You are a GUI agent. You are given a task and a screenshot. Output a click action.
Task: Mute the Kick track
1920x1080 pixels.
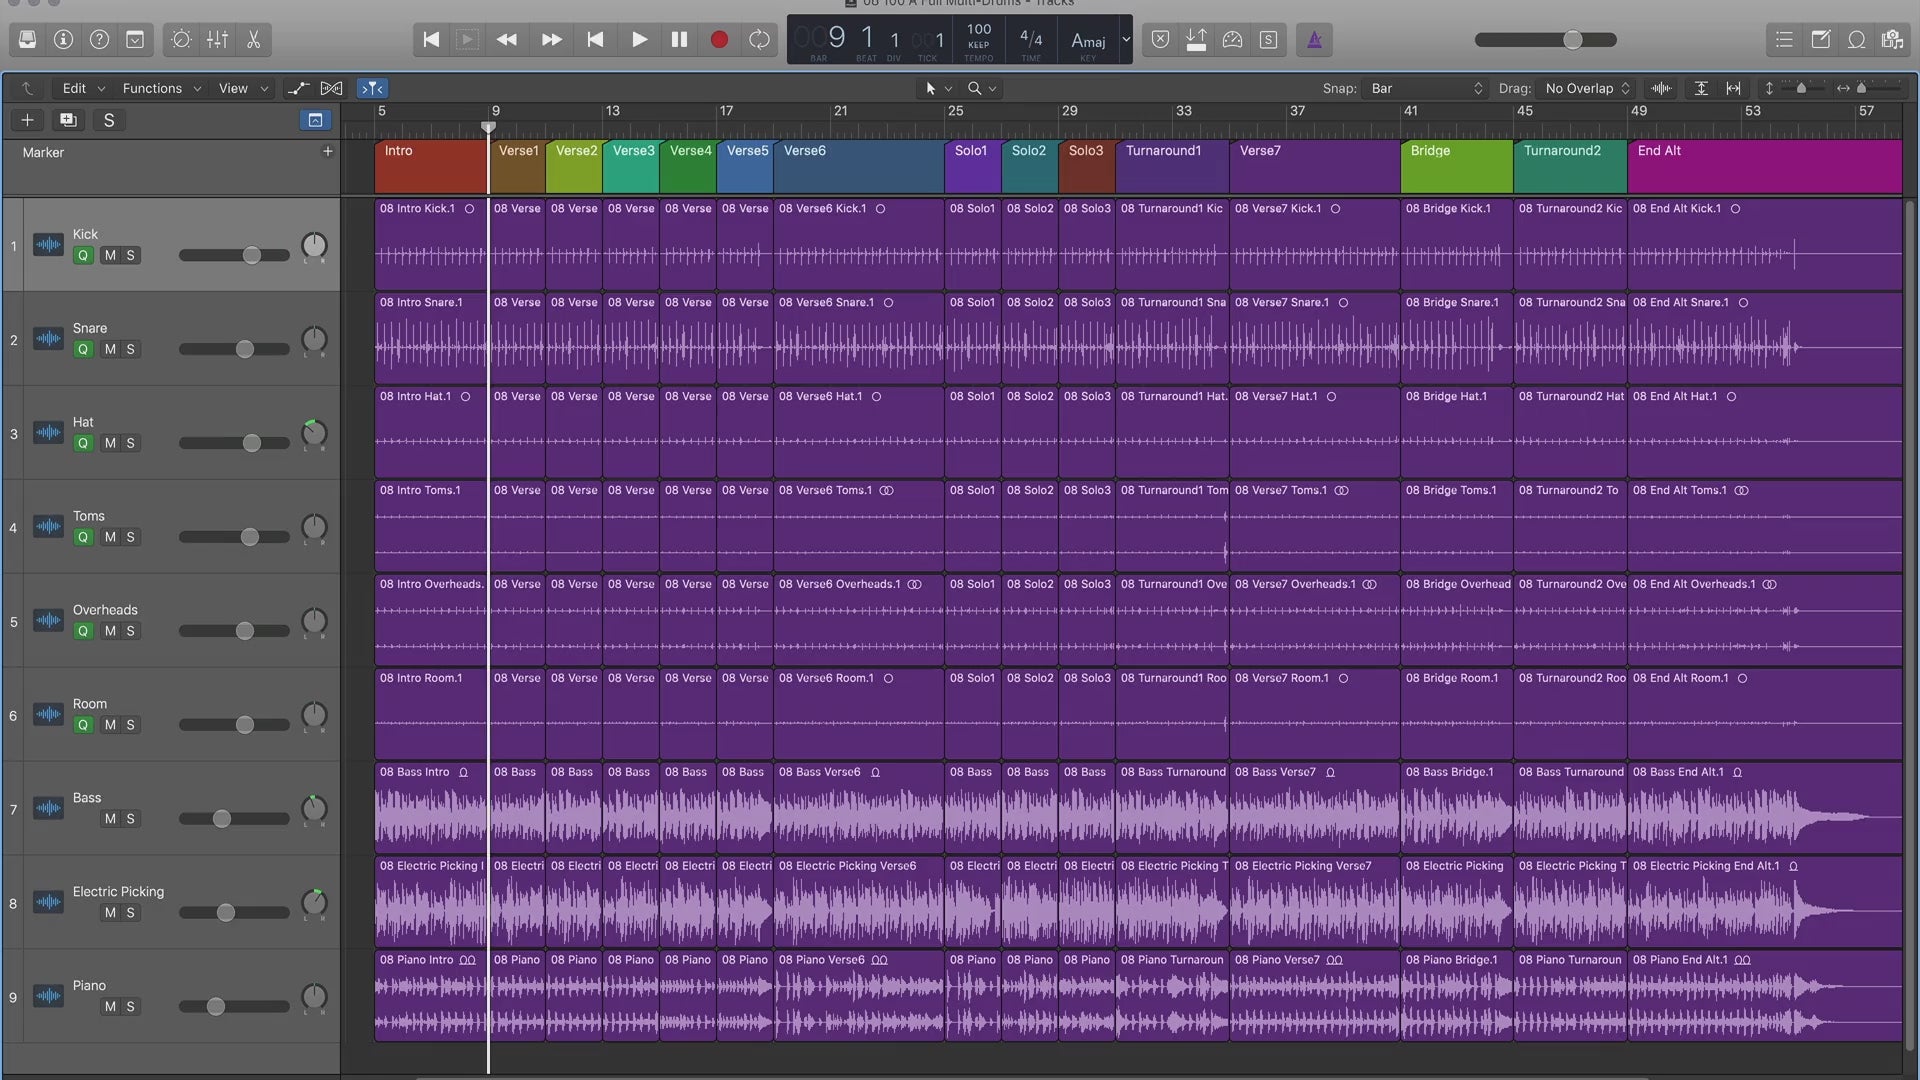click(x=110, y=255)
